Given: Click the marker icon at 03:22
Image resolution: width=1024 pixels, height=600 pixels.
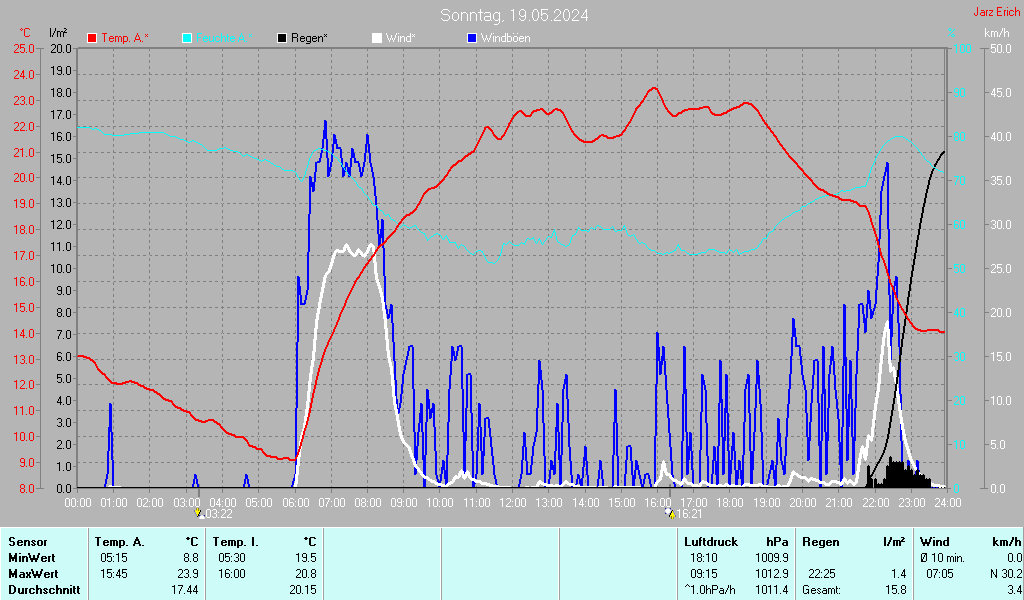Looking at the screenshot, I should pyautogui.click(x=199, y=513).
